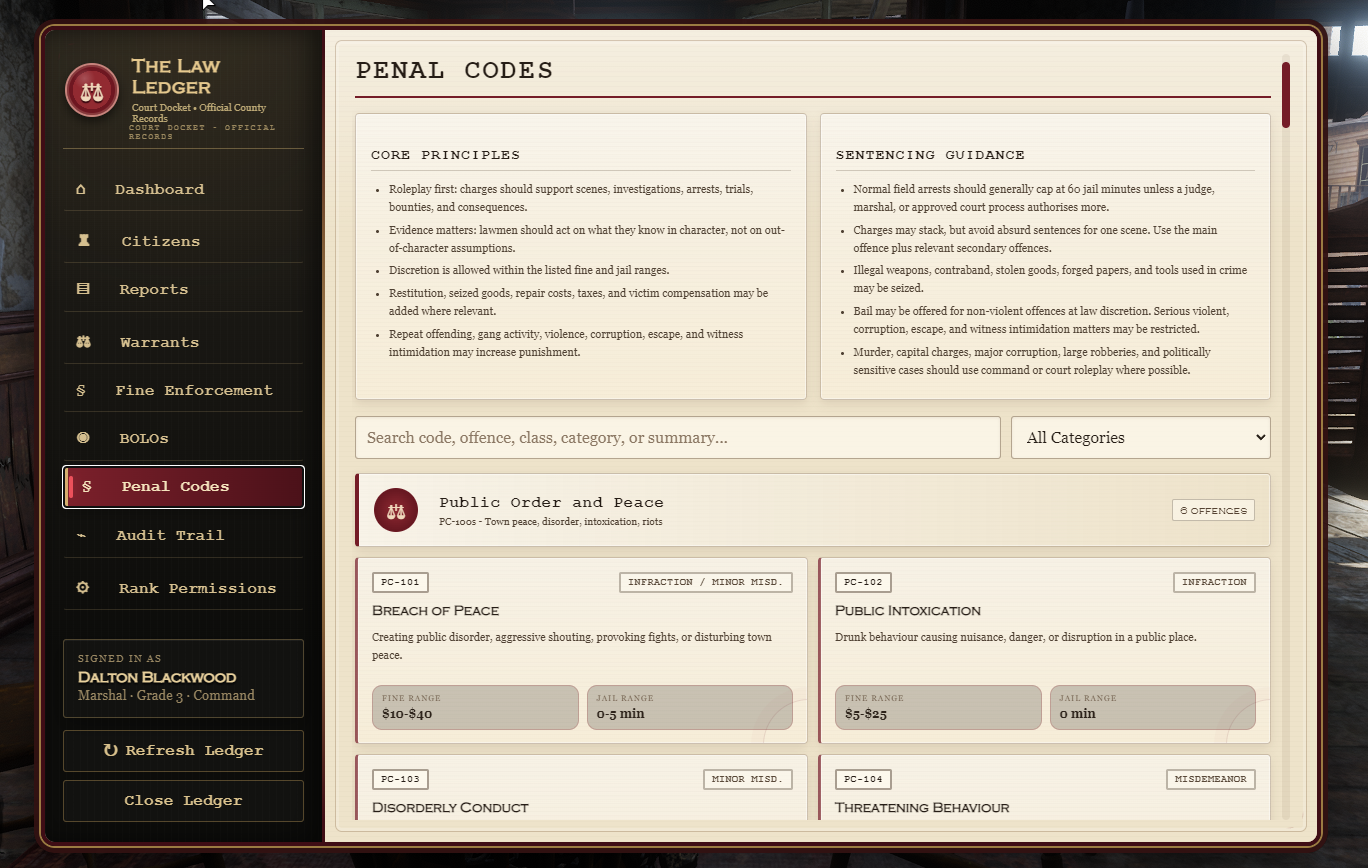
Task: Select the Breach of Peace title
Action: click(435, 611)
